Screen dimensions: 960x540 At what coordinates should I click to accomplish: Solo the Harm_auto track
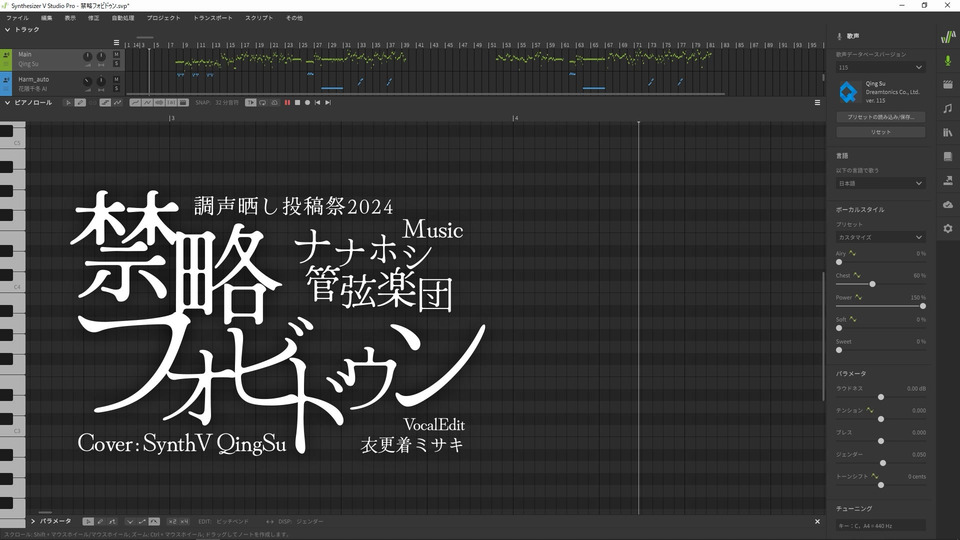(116, 89)
